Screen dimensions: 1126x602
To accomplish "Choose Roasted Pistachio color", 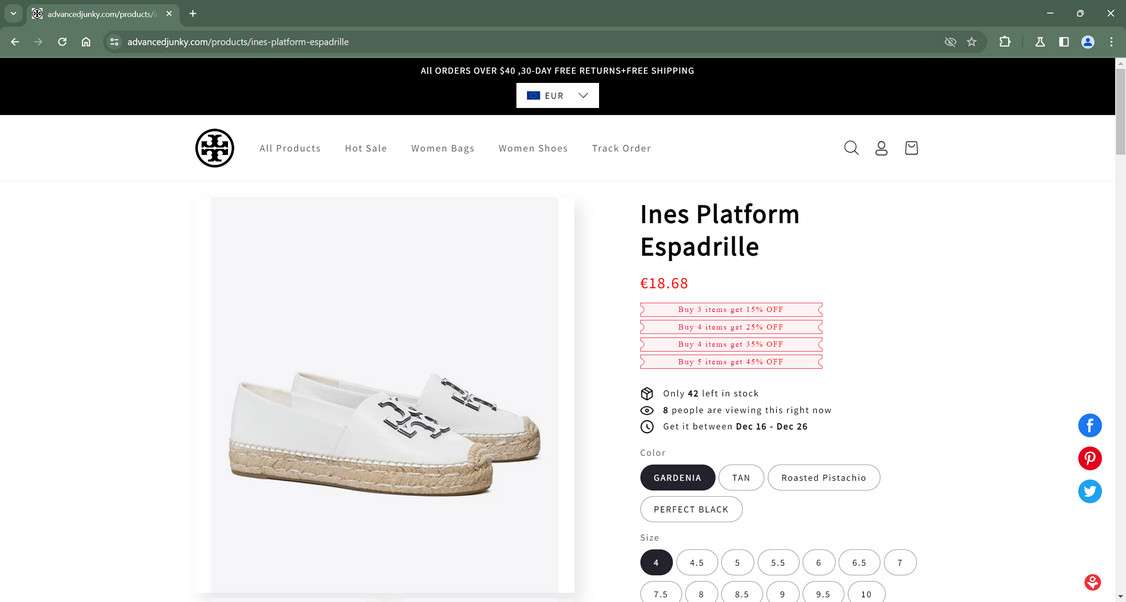I will coord(823,478).
